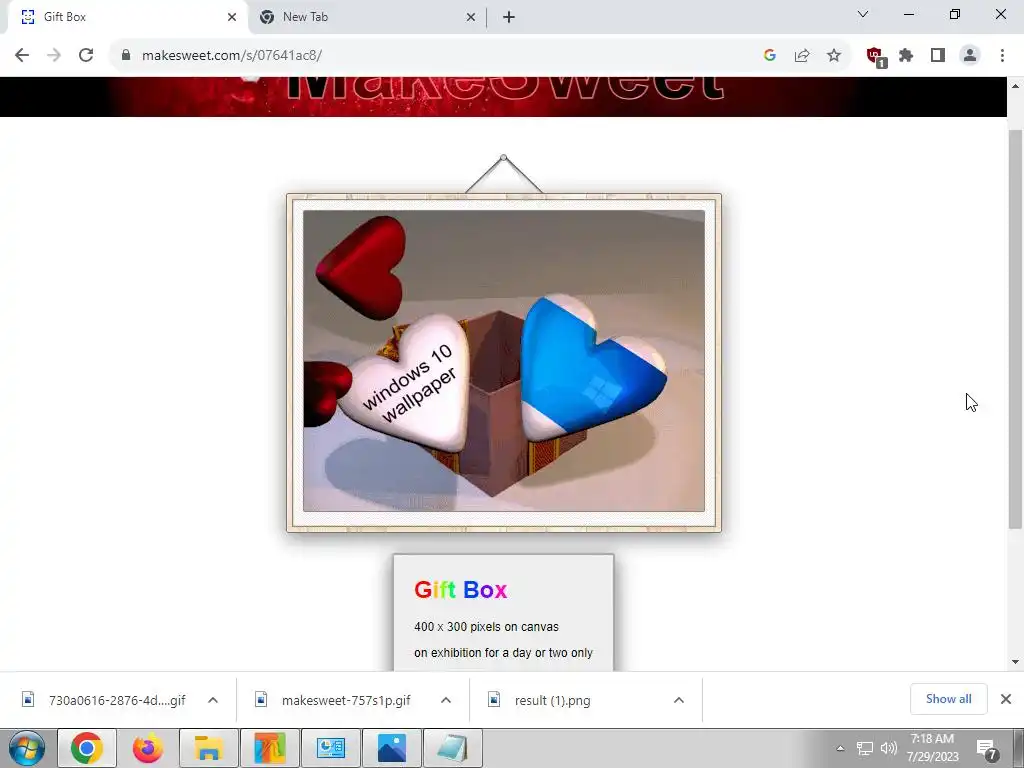Launch Firefox from the taskbar
Screen dimensions: 1024x768
pyautogui.click(x=148, y=748)
